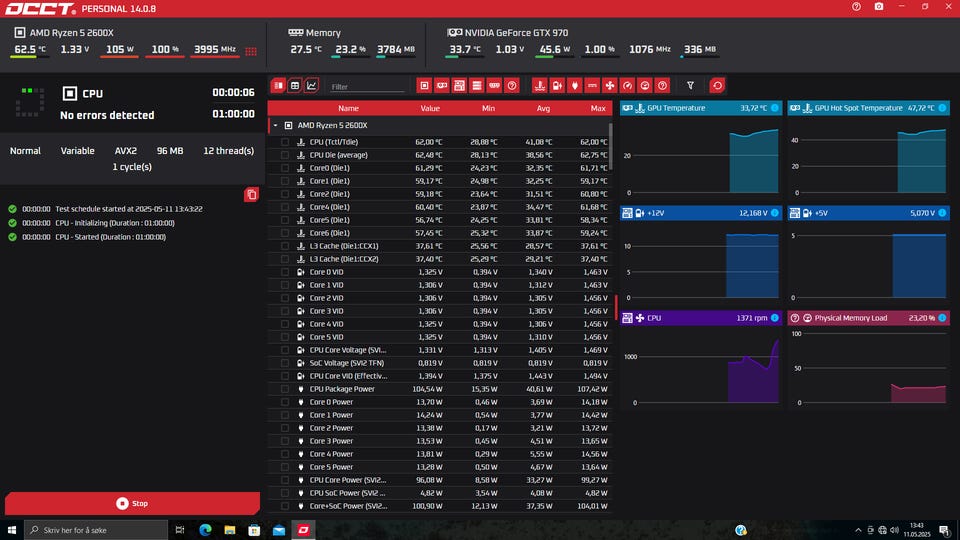Check the L3 Cache (Die1:CCX1) row checkbox

(285, 246)
